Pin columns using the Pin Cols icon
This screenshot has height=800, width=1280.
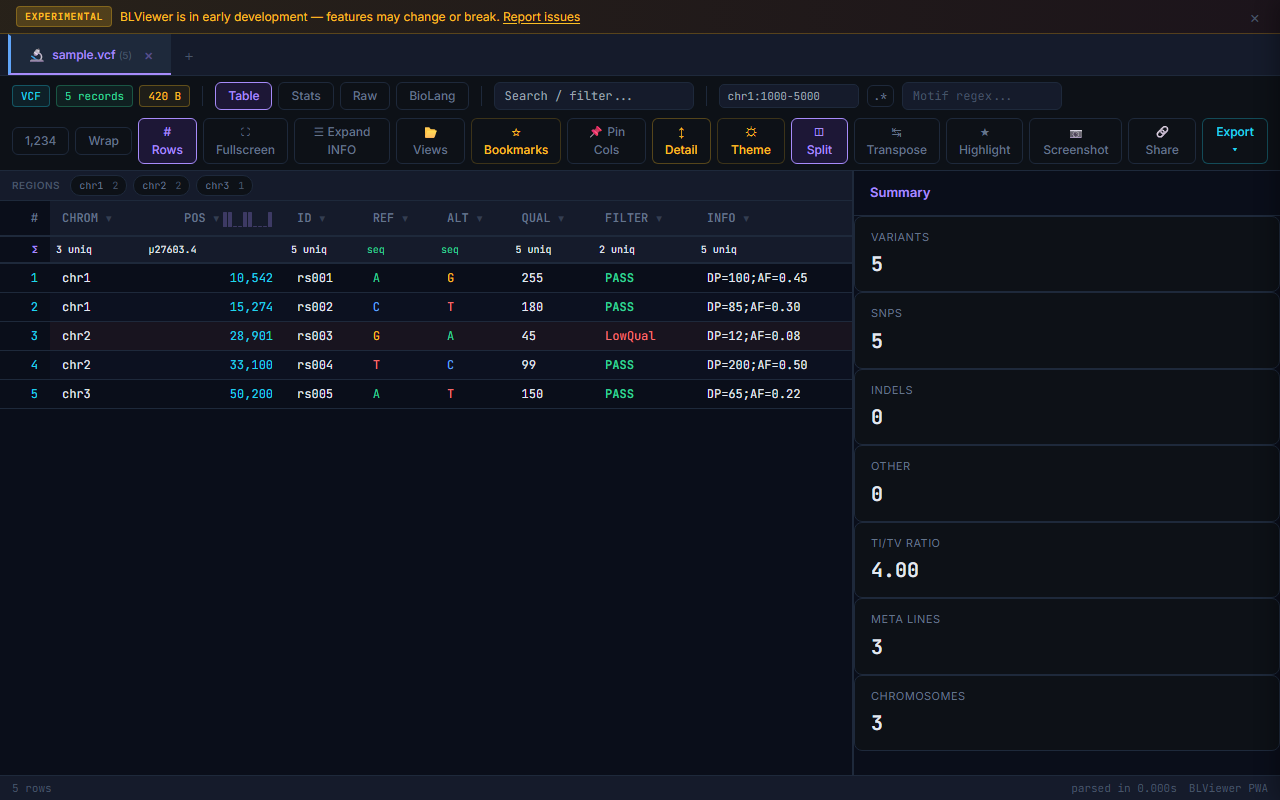point(606,140)
